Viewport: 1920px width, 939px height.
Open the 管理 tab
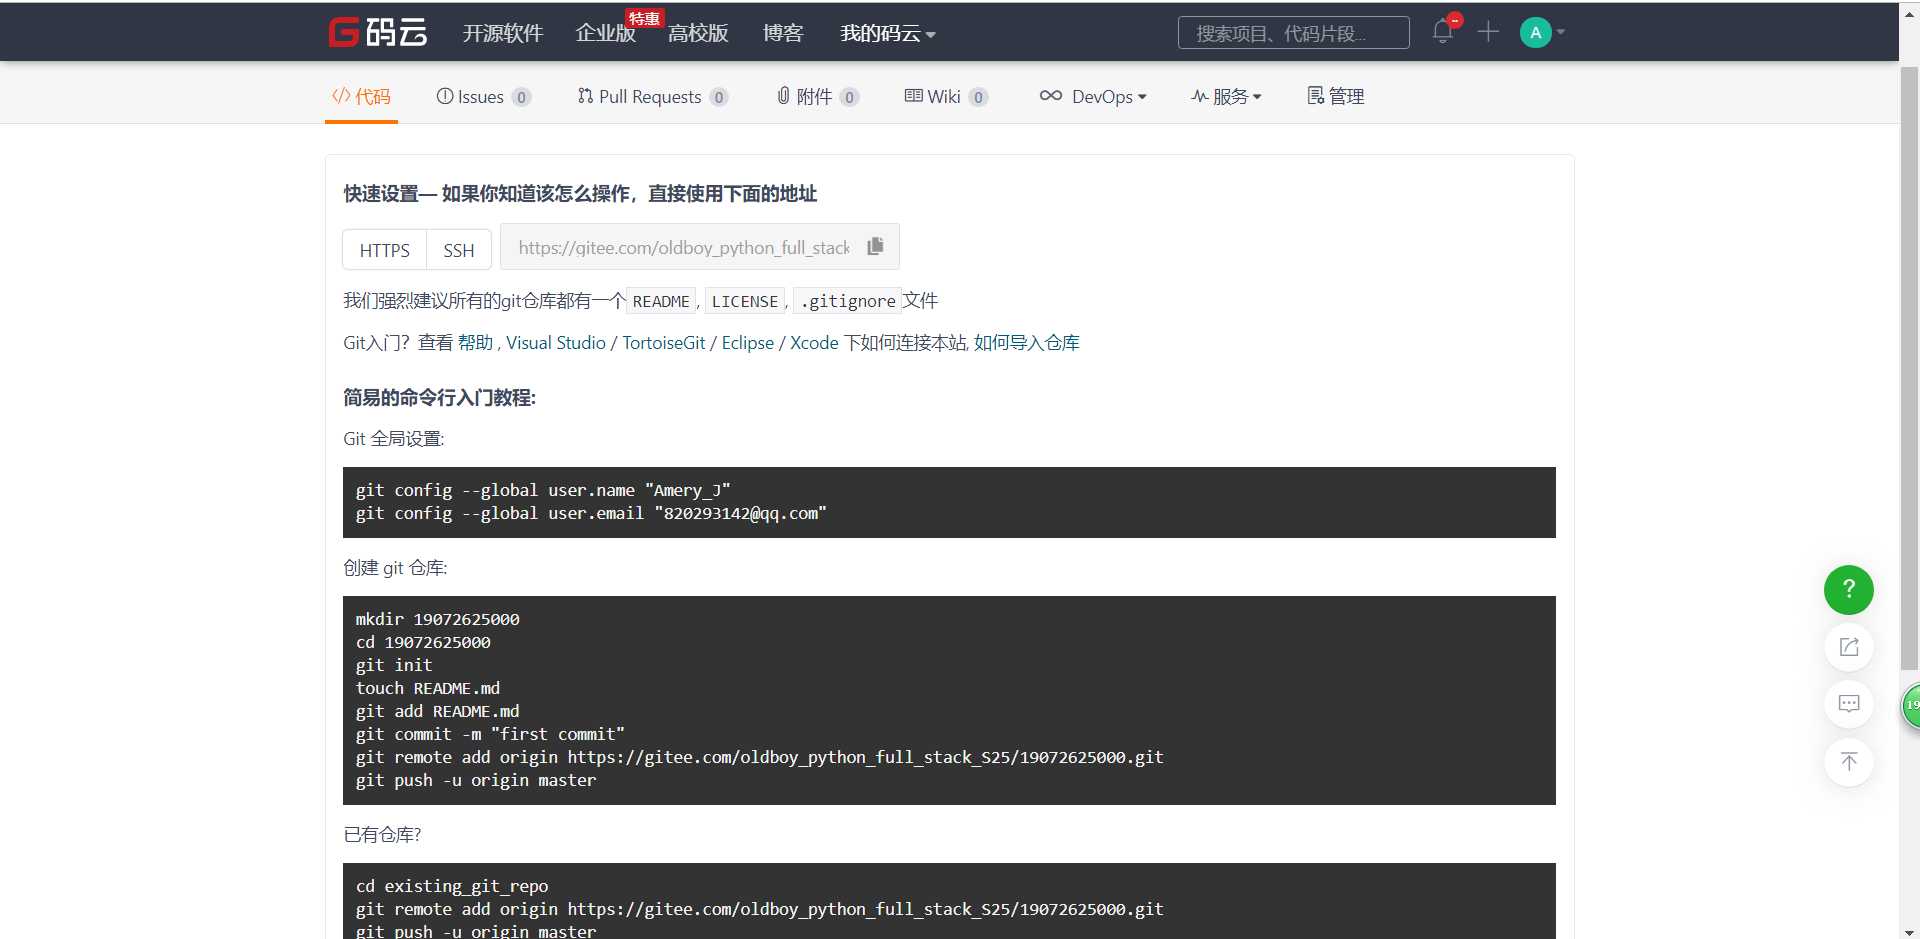click(x=1336, y=96)
